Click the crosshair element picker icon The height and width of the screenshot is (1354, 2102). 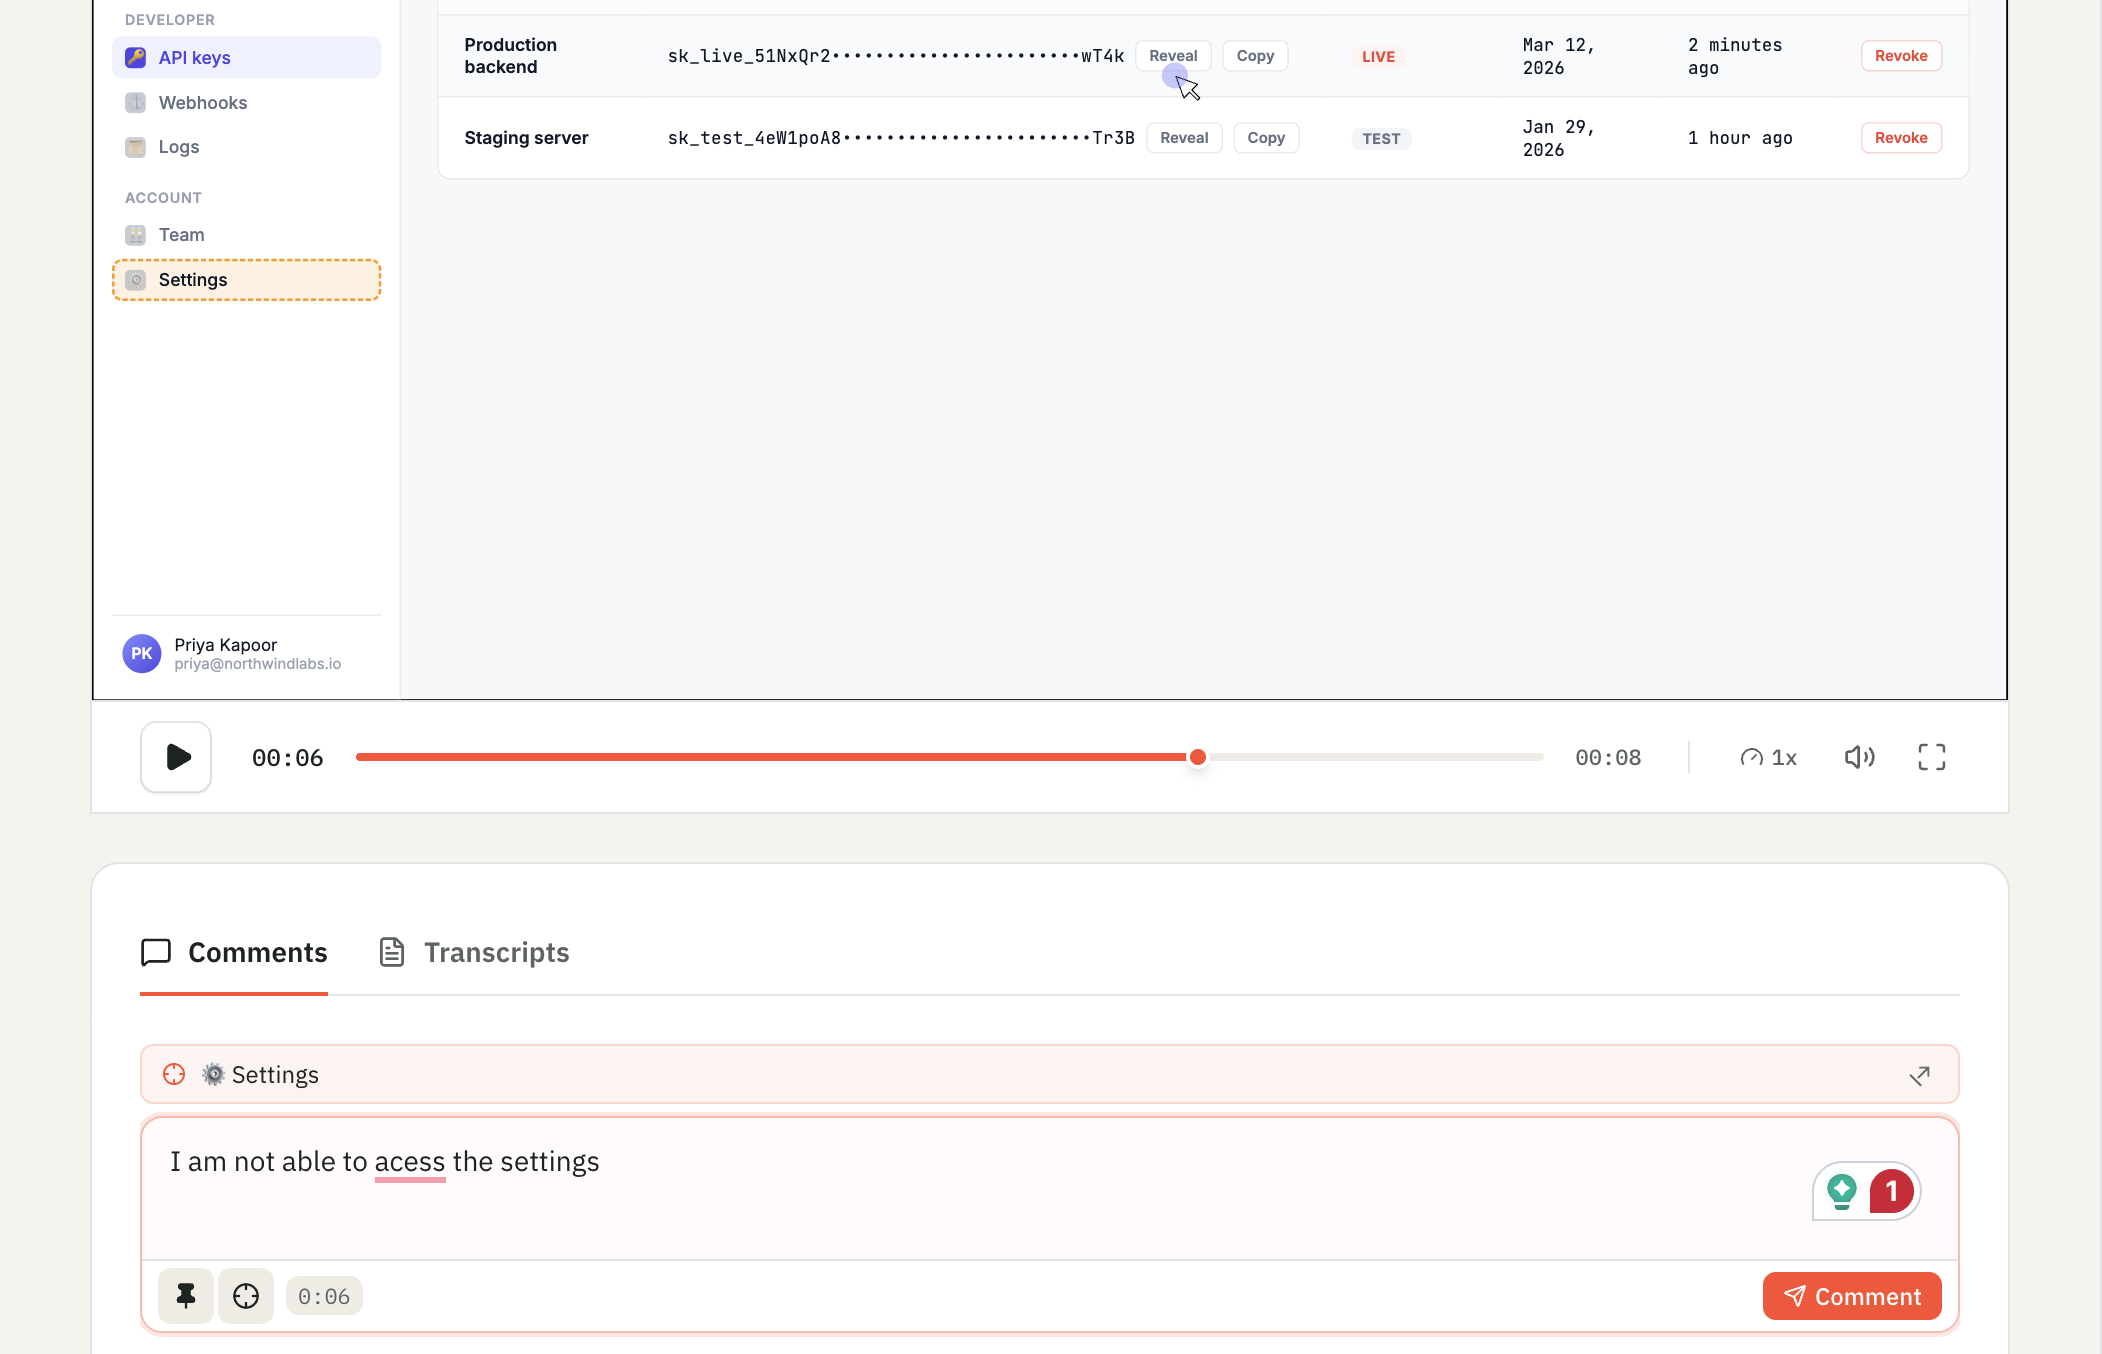point(246,1297)
